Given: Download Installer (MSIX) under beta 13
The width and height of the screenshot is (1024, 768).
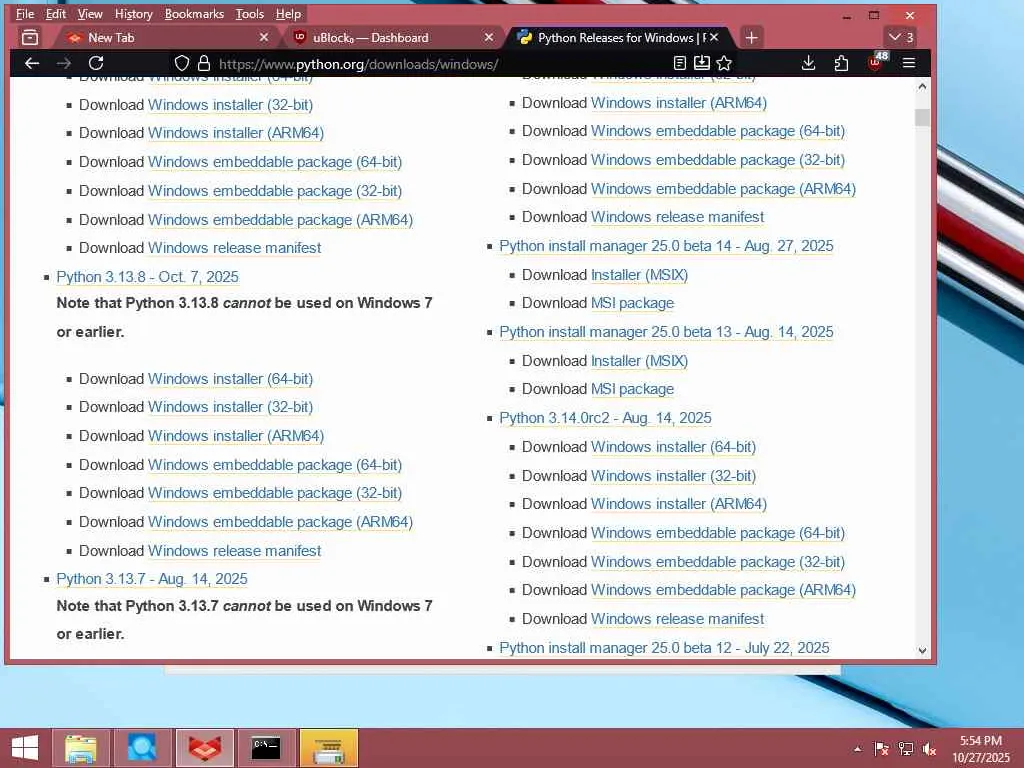Looking at the screenshot, I should [639, 361].
